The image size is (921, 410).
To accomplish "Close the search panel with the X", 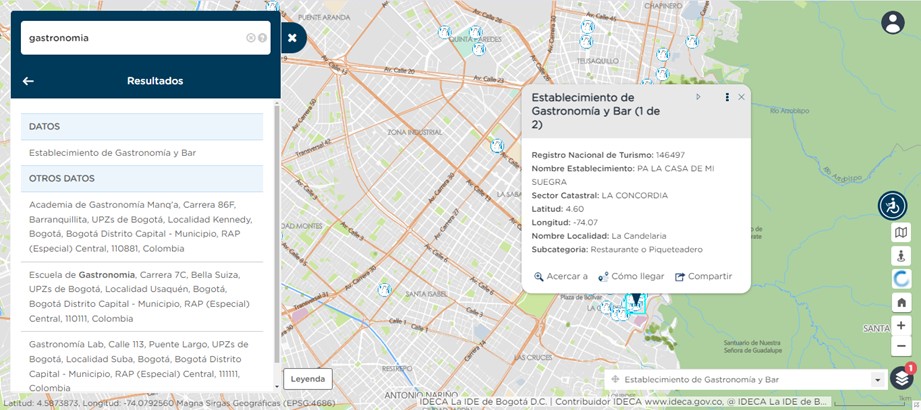I will coord(292,38).
